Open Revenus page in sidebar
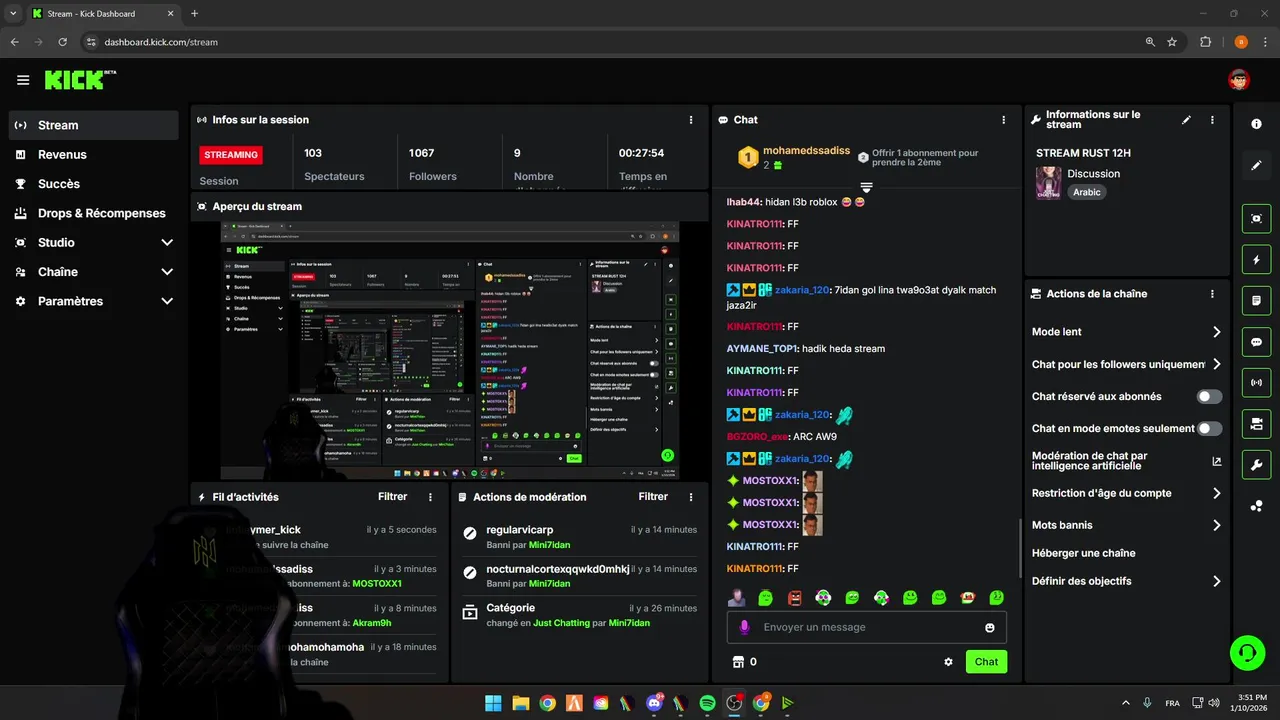Image resolution: width=1280 pixels, height=720 pixels. click(x=94, y=154)
